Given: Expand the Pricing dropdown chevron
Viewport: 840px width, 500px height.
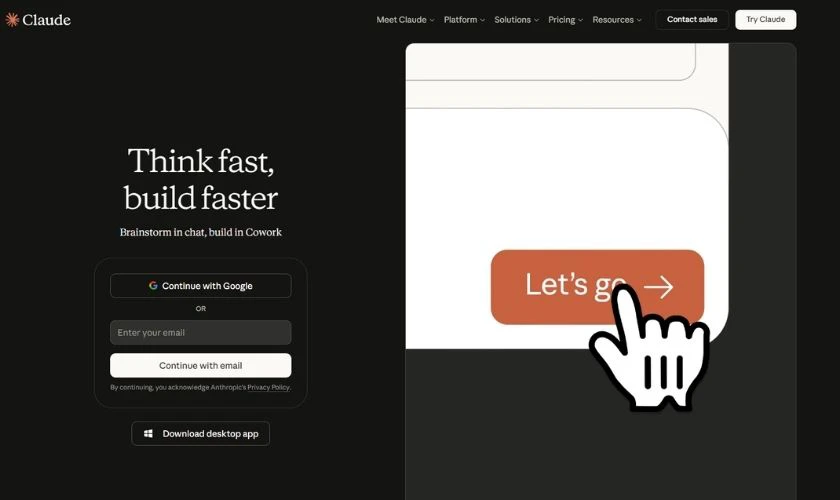Looking at the screenshot, I should coord(580,20).
